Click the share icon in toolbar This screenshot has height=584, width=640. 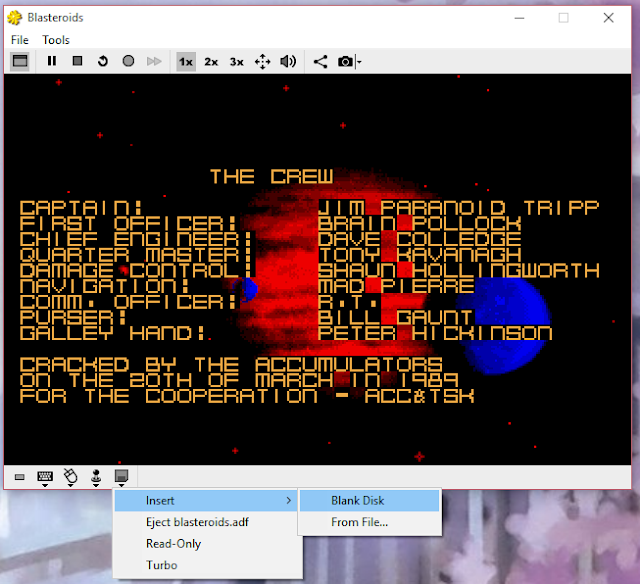320,62
